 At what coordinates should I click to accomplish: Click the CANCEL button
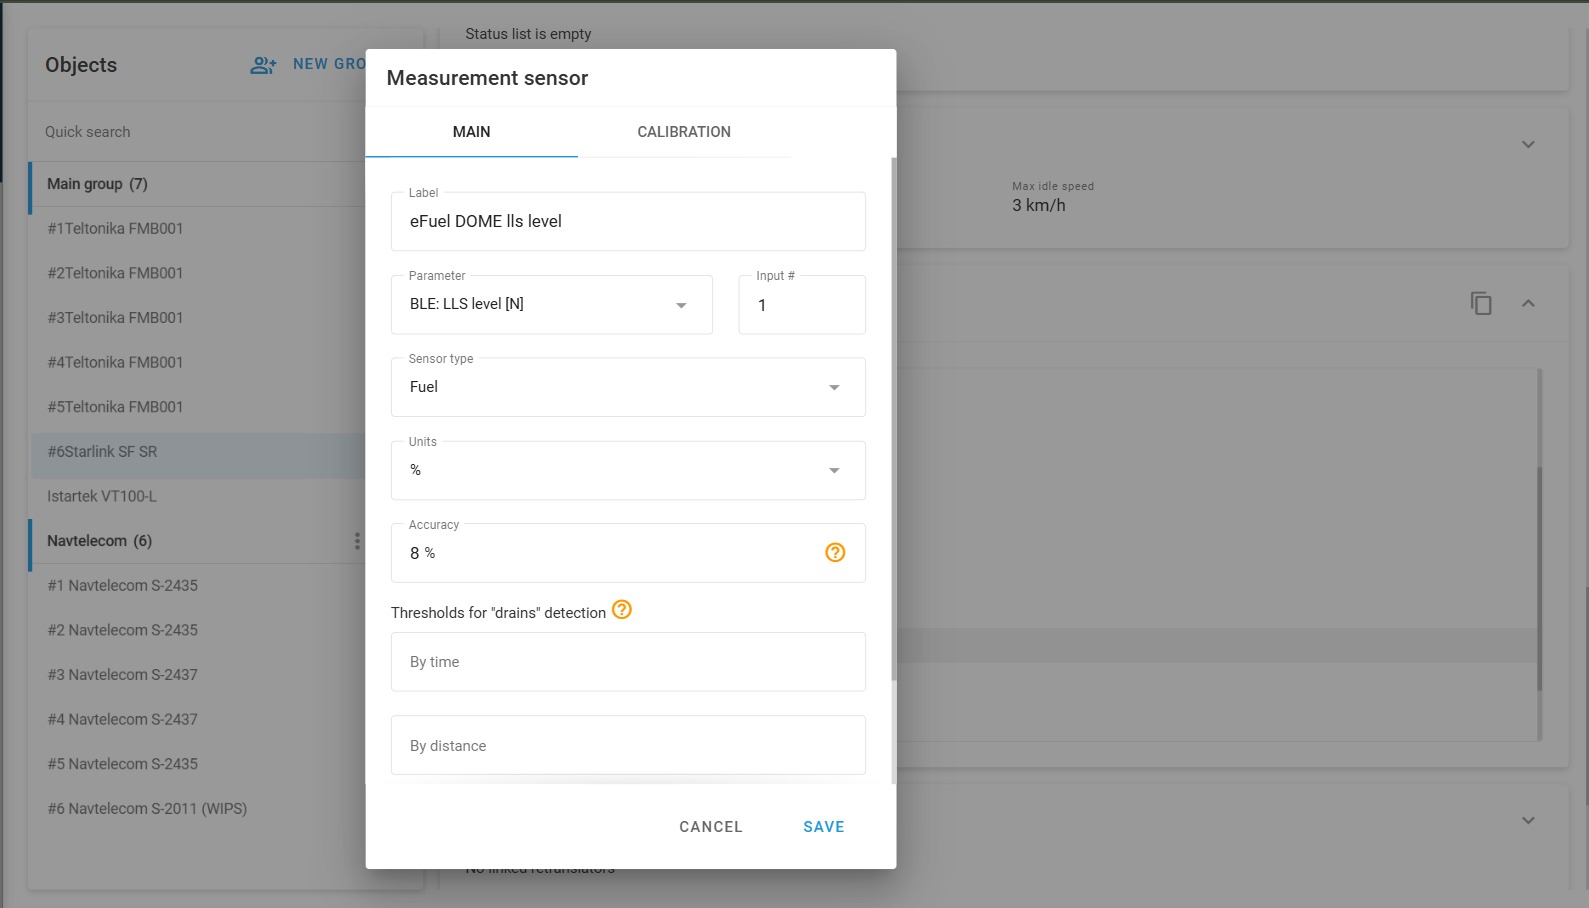pyautogui.click(x=711, y=827)
